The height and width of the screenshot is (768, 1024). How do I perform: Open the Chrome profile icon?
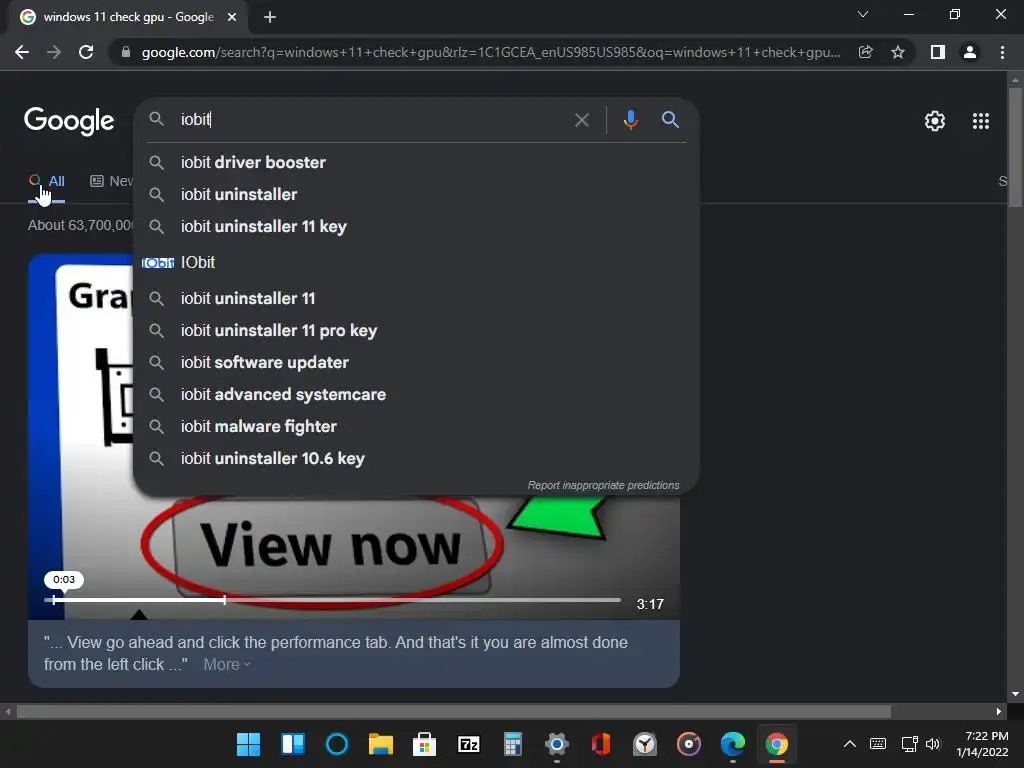click(x=970, y=52)
